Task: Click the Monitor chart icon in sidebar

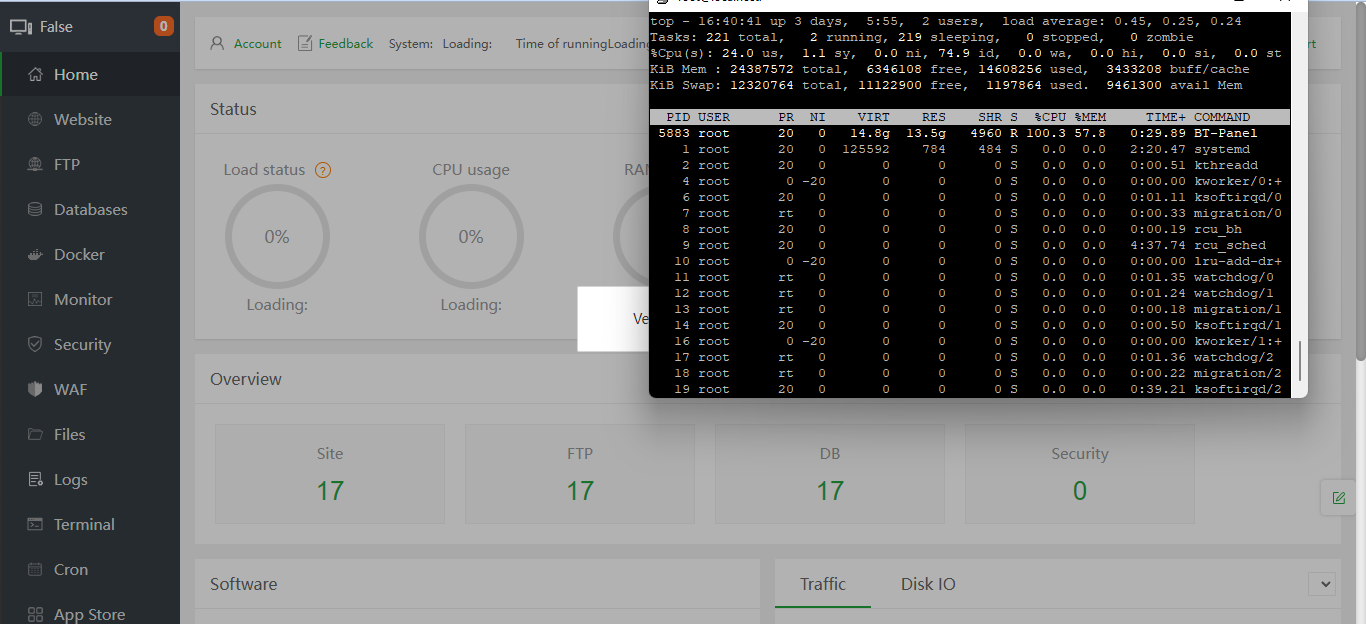Action: click(x=35, y=300)
